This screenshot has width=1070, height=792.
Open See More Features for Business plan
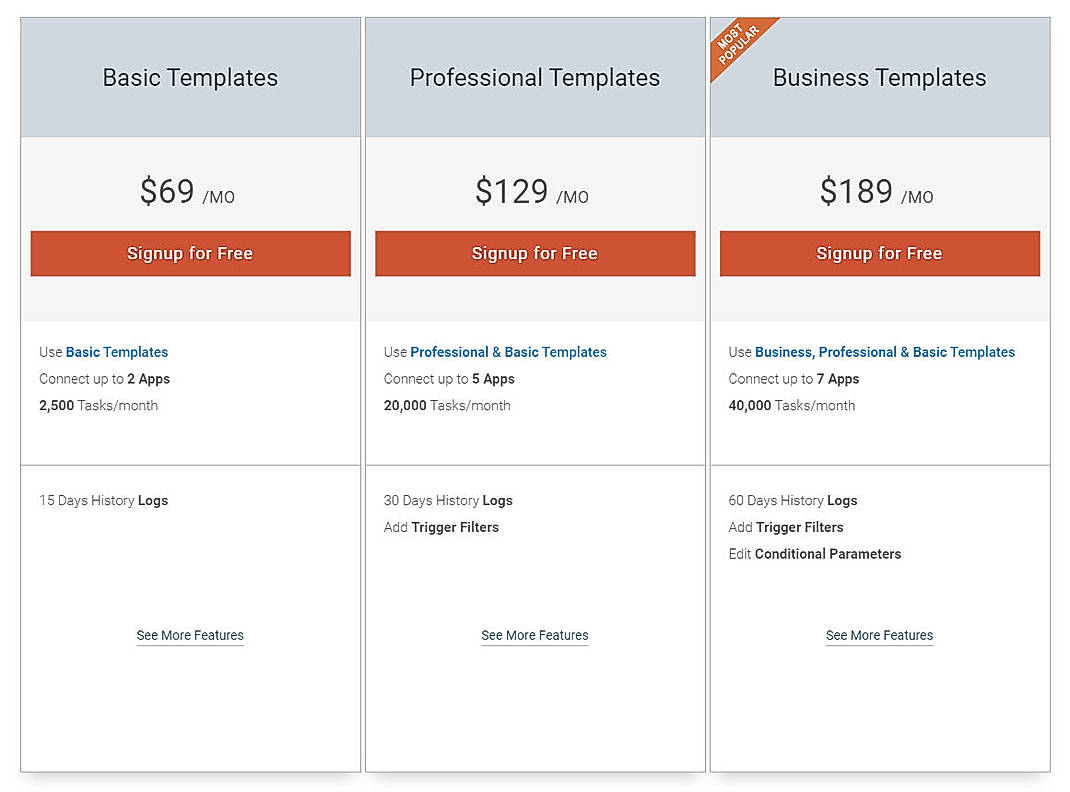(x=879, y=635)
